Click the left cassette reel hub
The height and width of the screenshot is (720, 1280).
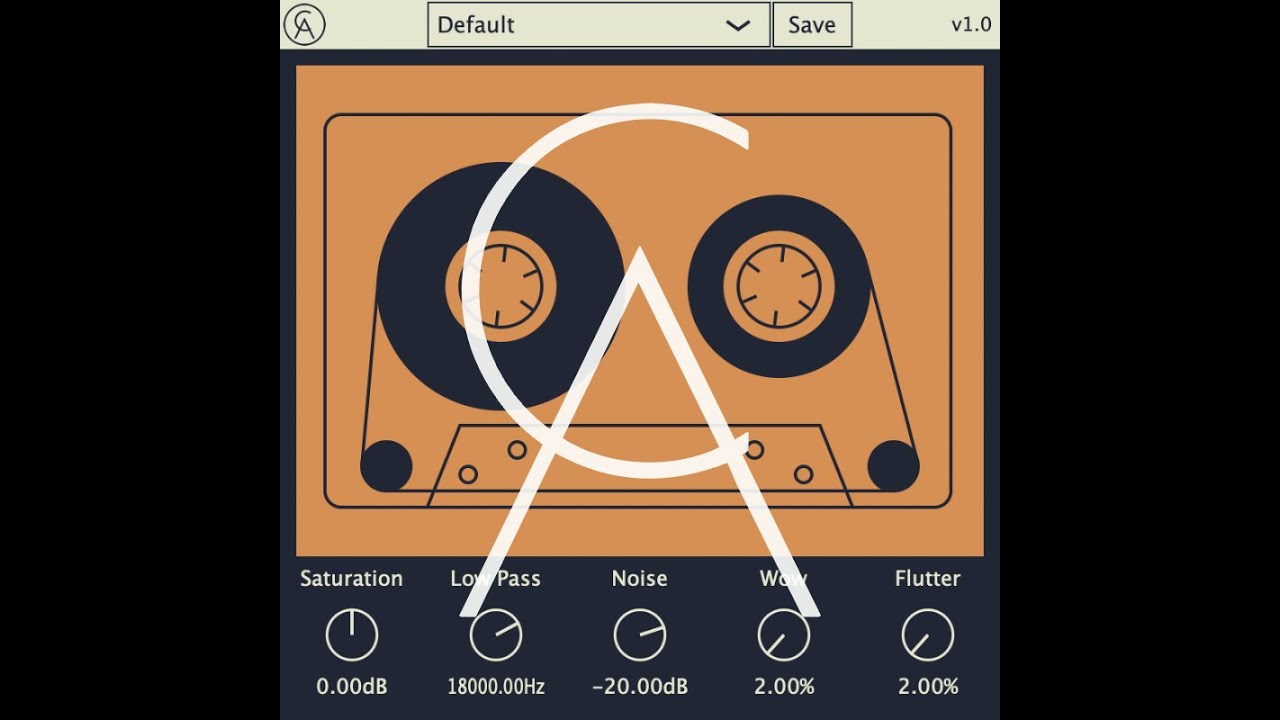click(x=500, y=286)
